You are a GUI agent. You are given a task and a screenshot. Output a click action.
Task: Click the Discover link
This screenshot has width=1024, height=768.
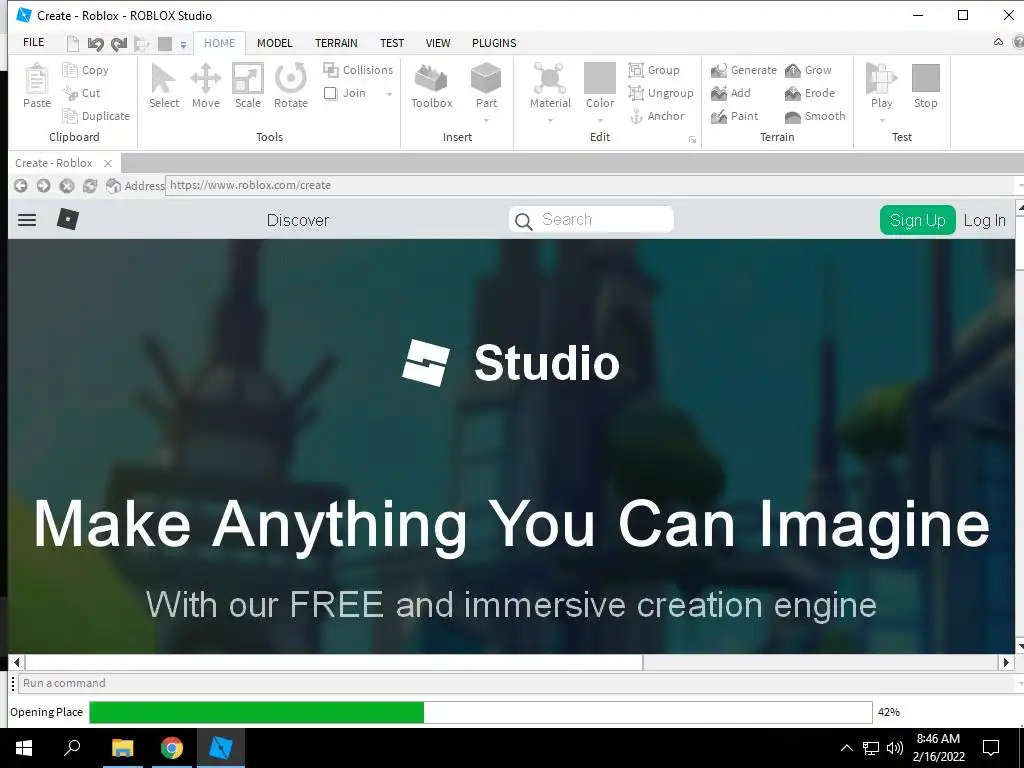tap(298, 220)
